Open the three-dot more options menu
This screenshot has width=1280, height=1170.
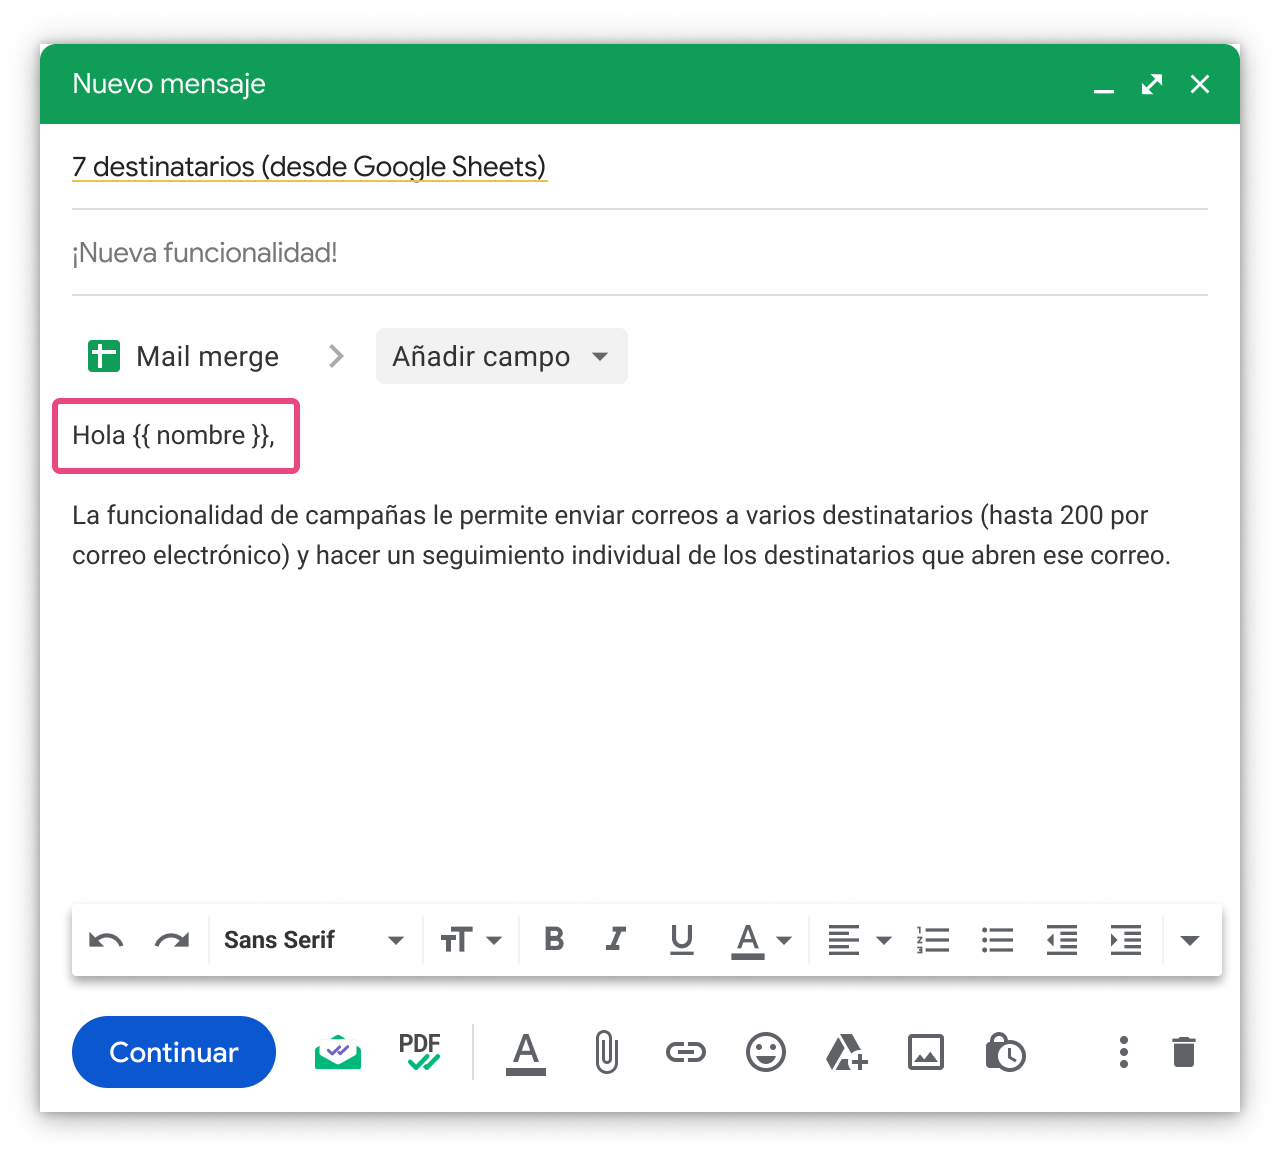1124,1052
